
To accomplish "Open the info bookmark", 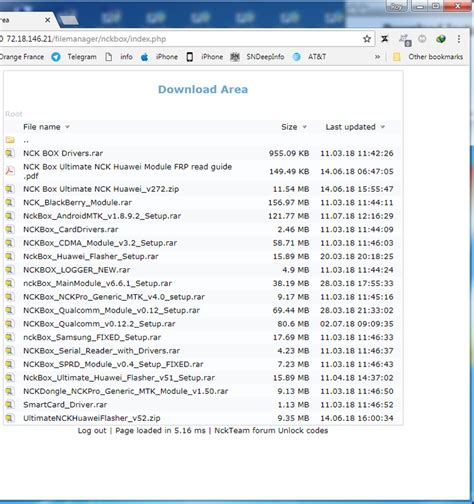I will [119, 57].
